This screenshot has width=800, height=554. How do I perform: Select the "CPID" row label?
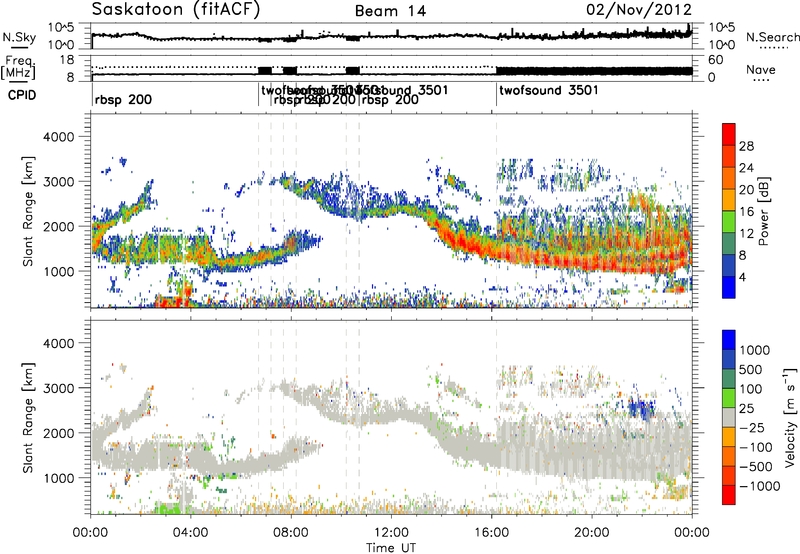click(22, 95)
